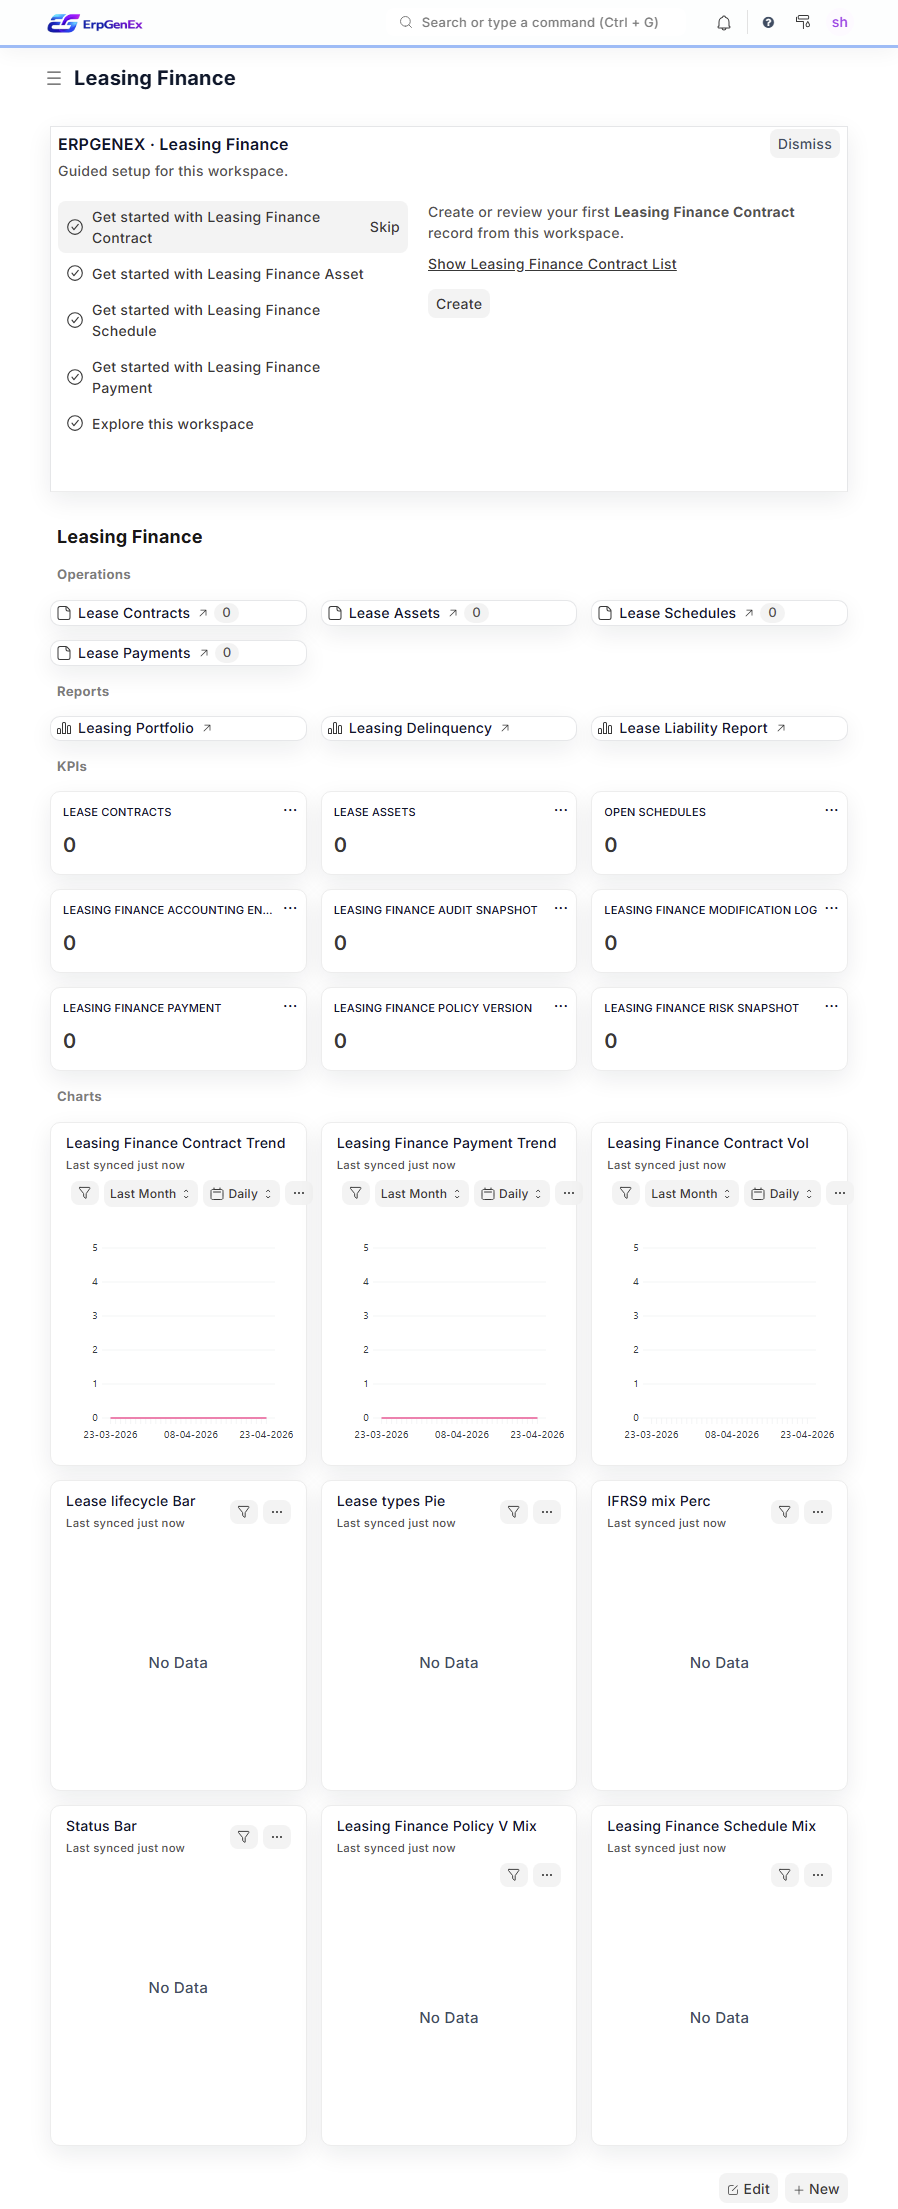Open options menu for Leasing Finance Audit Snapshot
This screenshot has width=898, height=2209.
561,908
